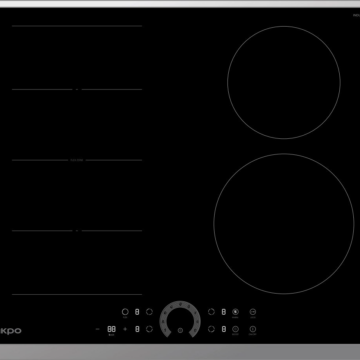The width and height of the screenshot is (360, 360).
Task: Touch the large bottom-right cooking zone circle
Action: (x=284, y=224)
